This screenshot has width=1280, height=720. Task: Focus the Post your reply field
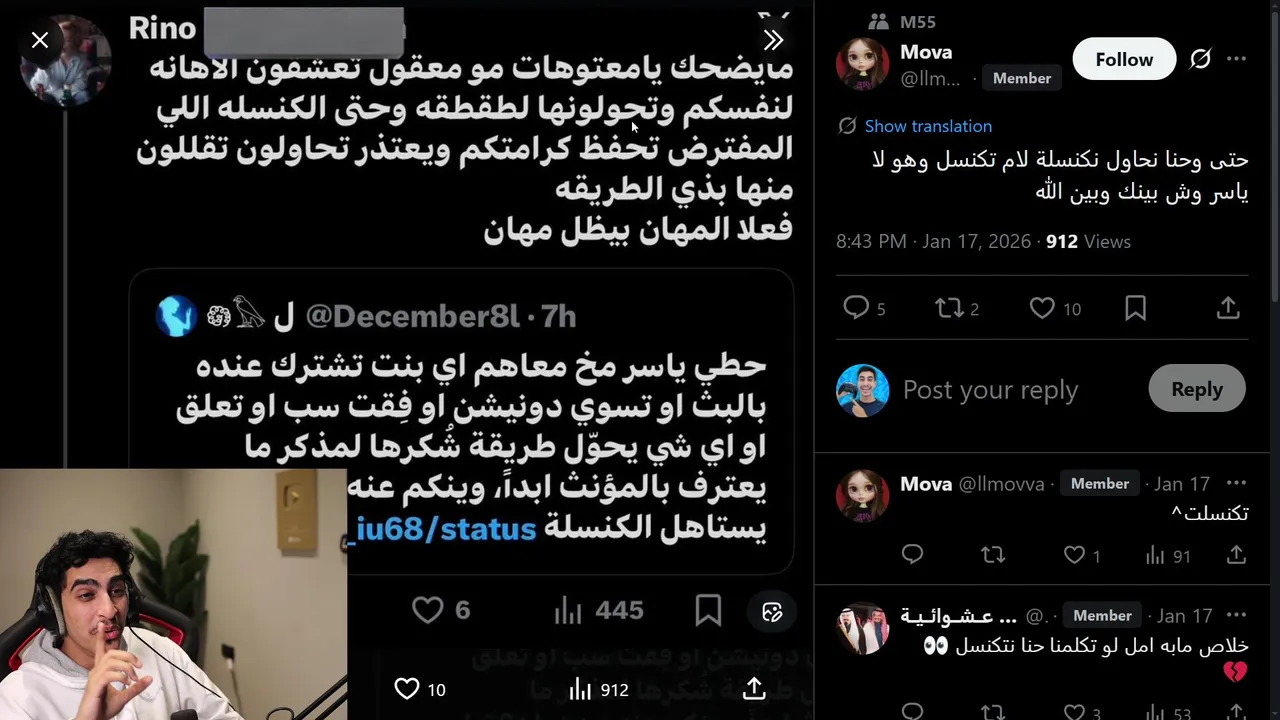(1016, 390)
